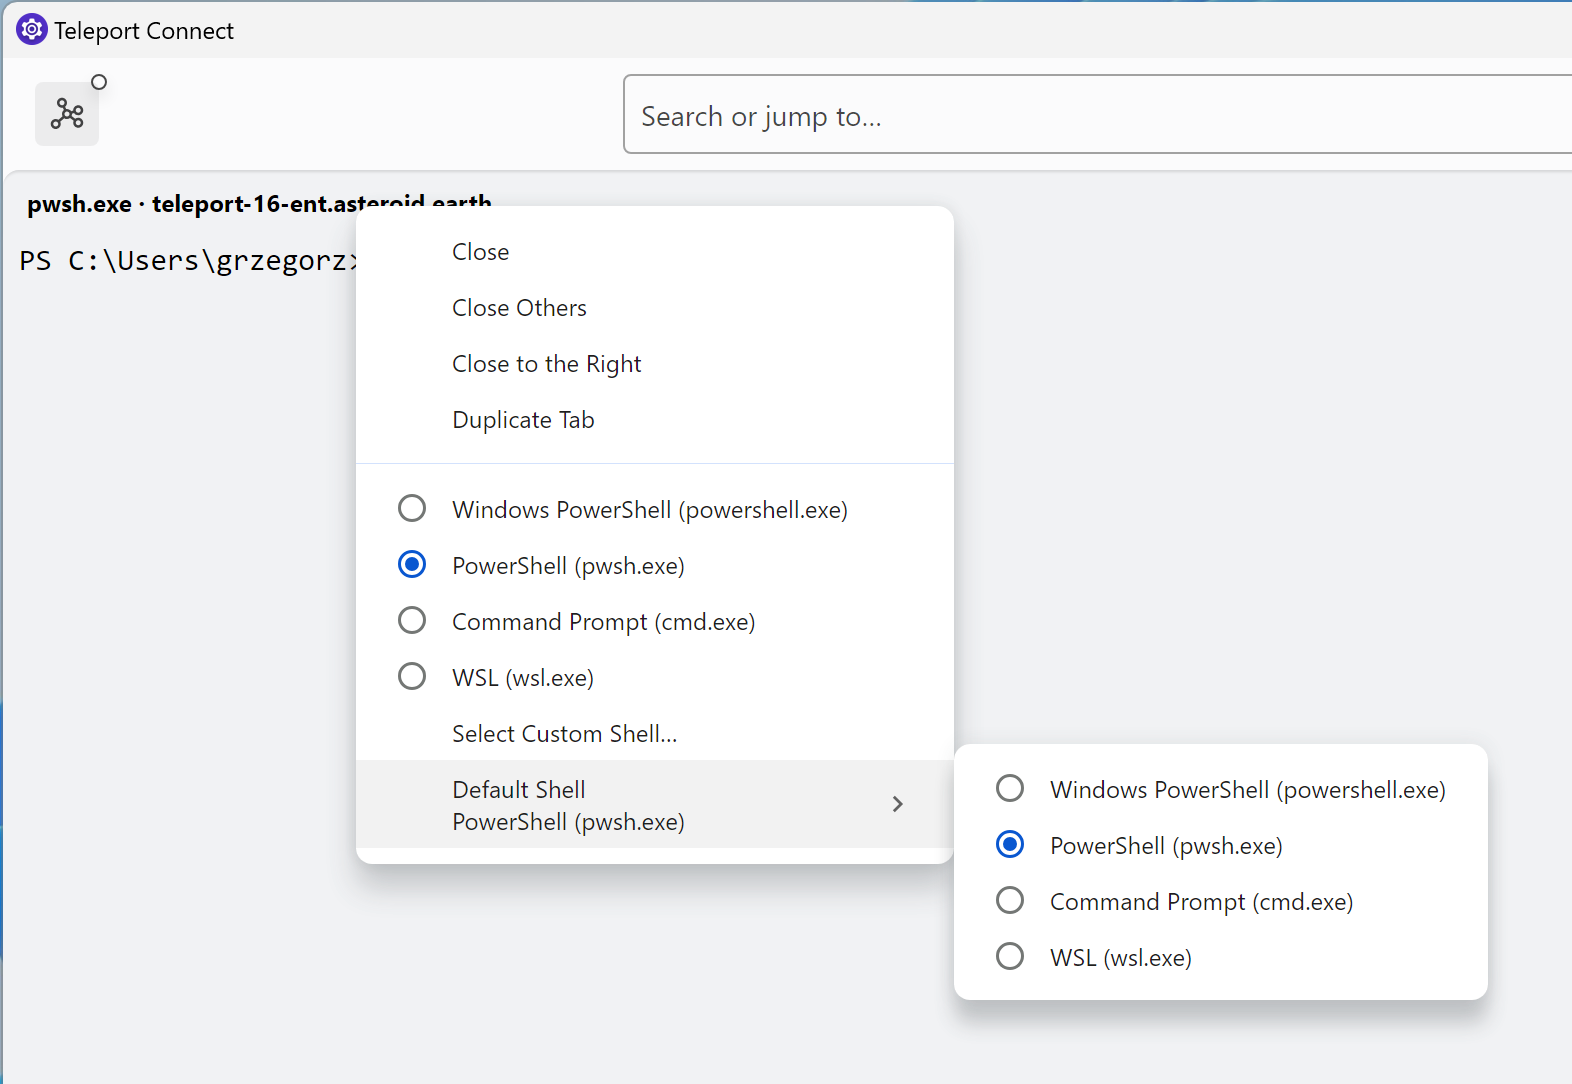Switch to Command Prompt in main menu

pos(412,621)
